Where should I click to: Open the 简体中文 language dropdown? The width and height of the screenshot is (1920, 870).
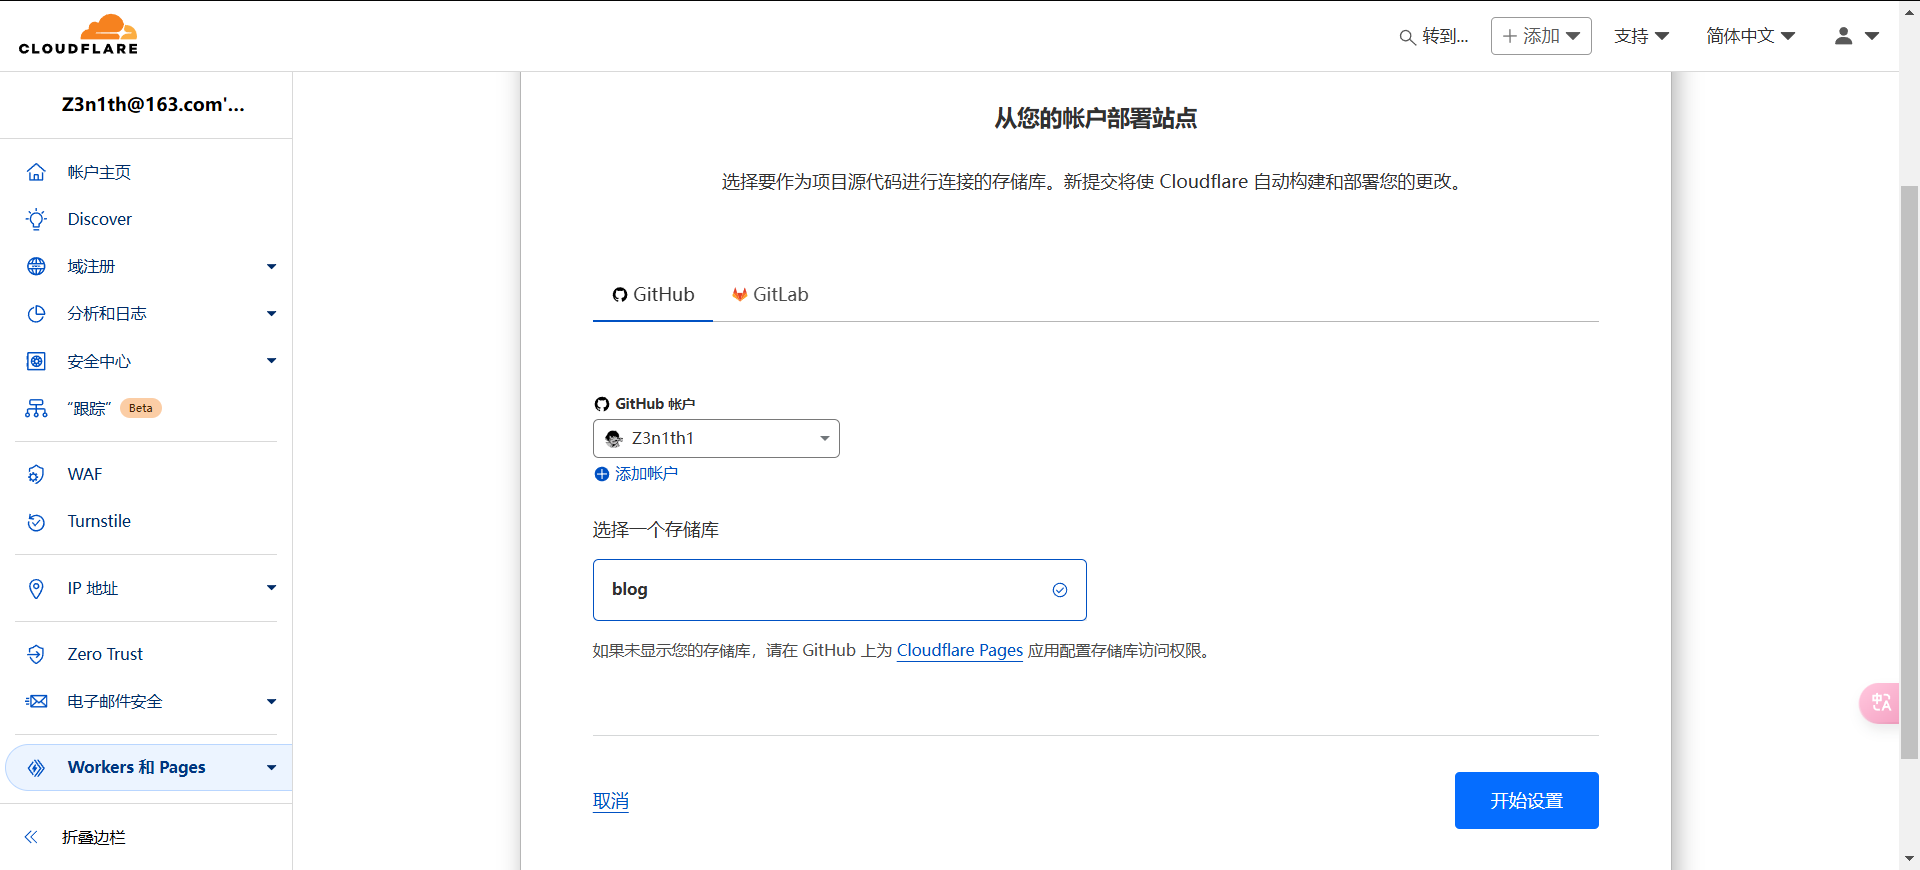point(1751,36)
